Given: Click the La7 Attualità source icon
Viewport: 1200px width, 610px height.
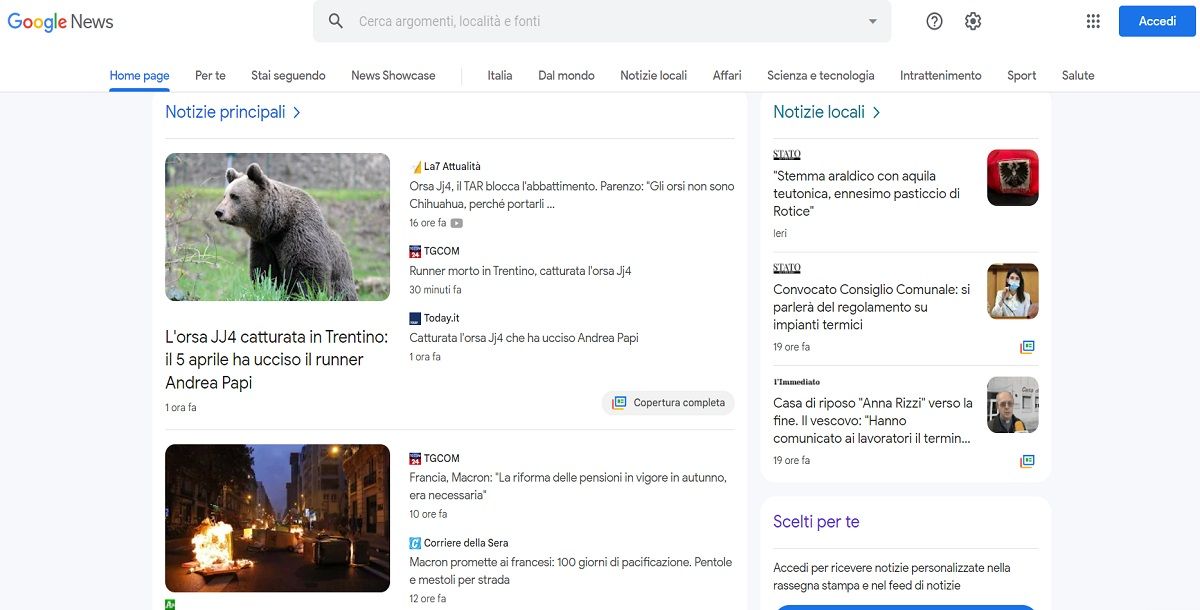Looking at the screenshot, I should click(x=415, y=167).
